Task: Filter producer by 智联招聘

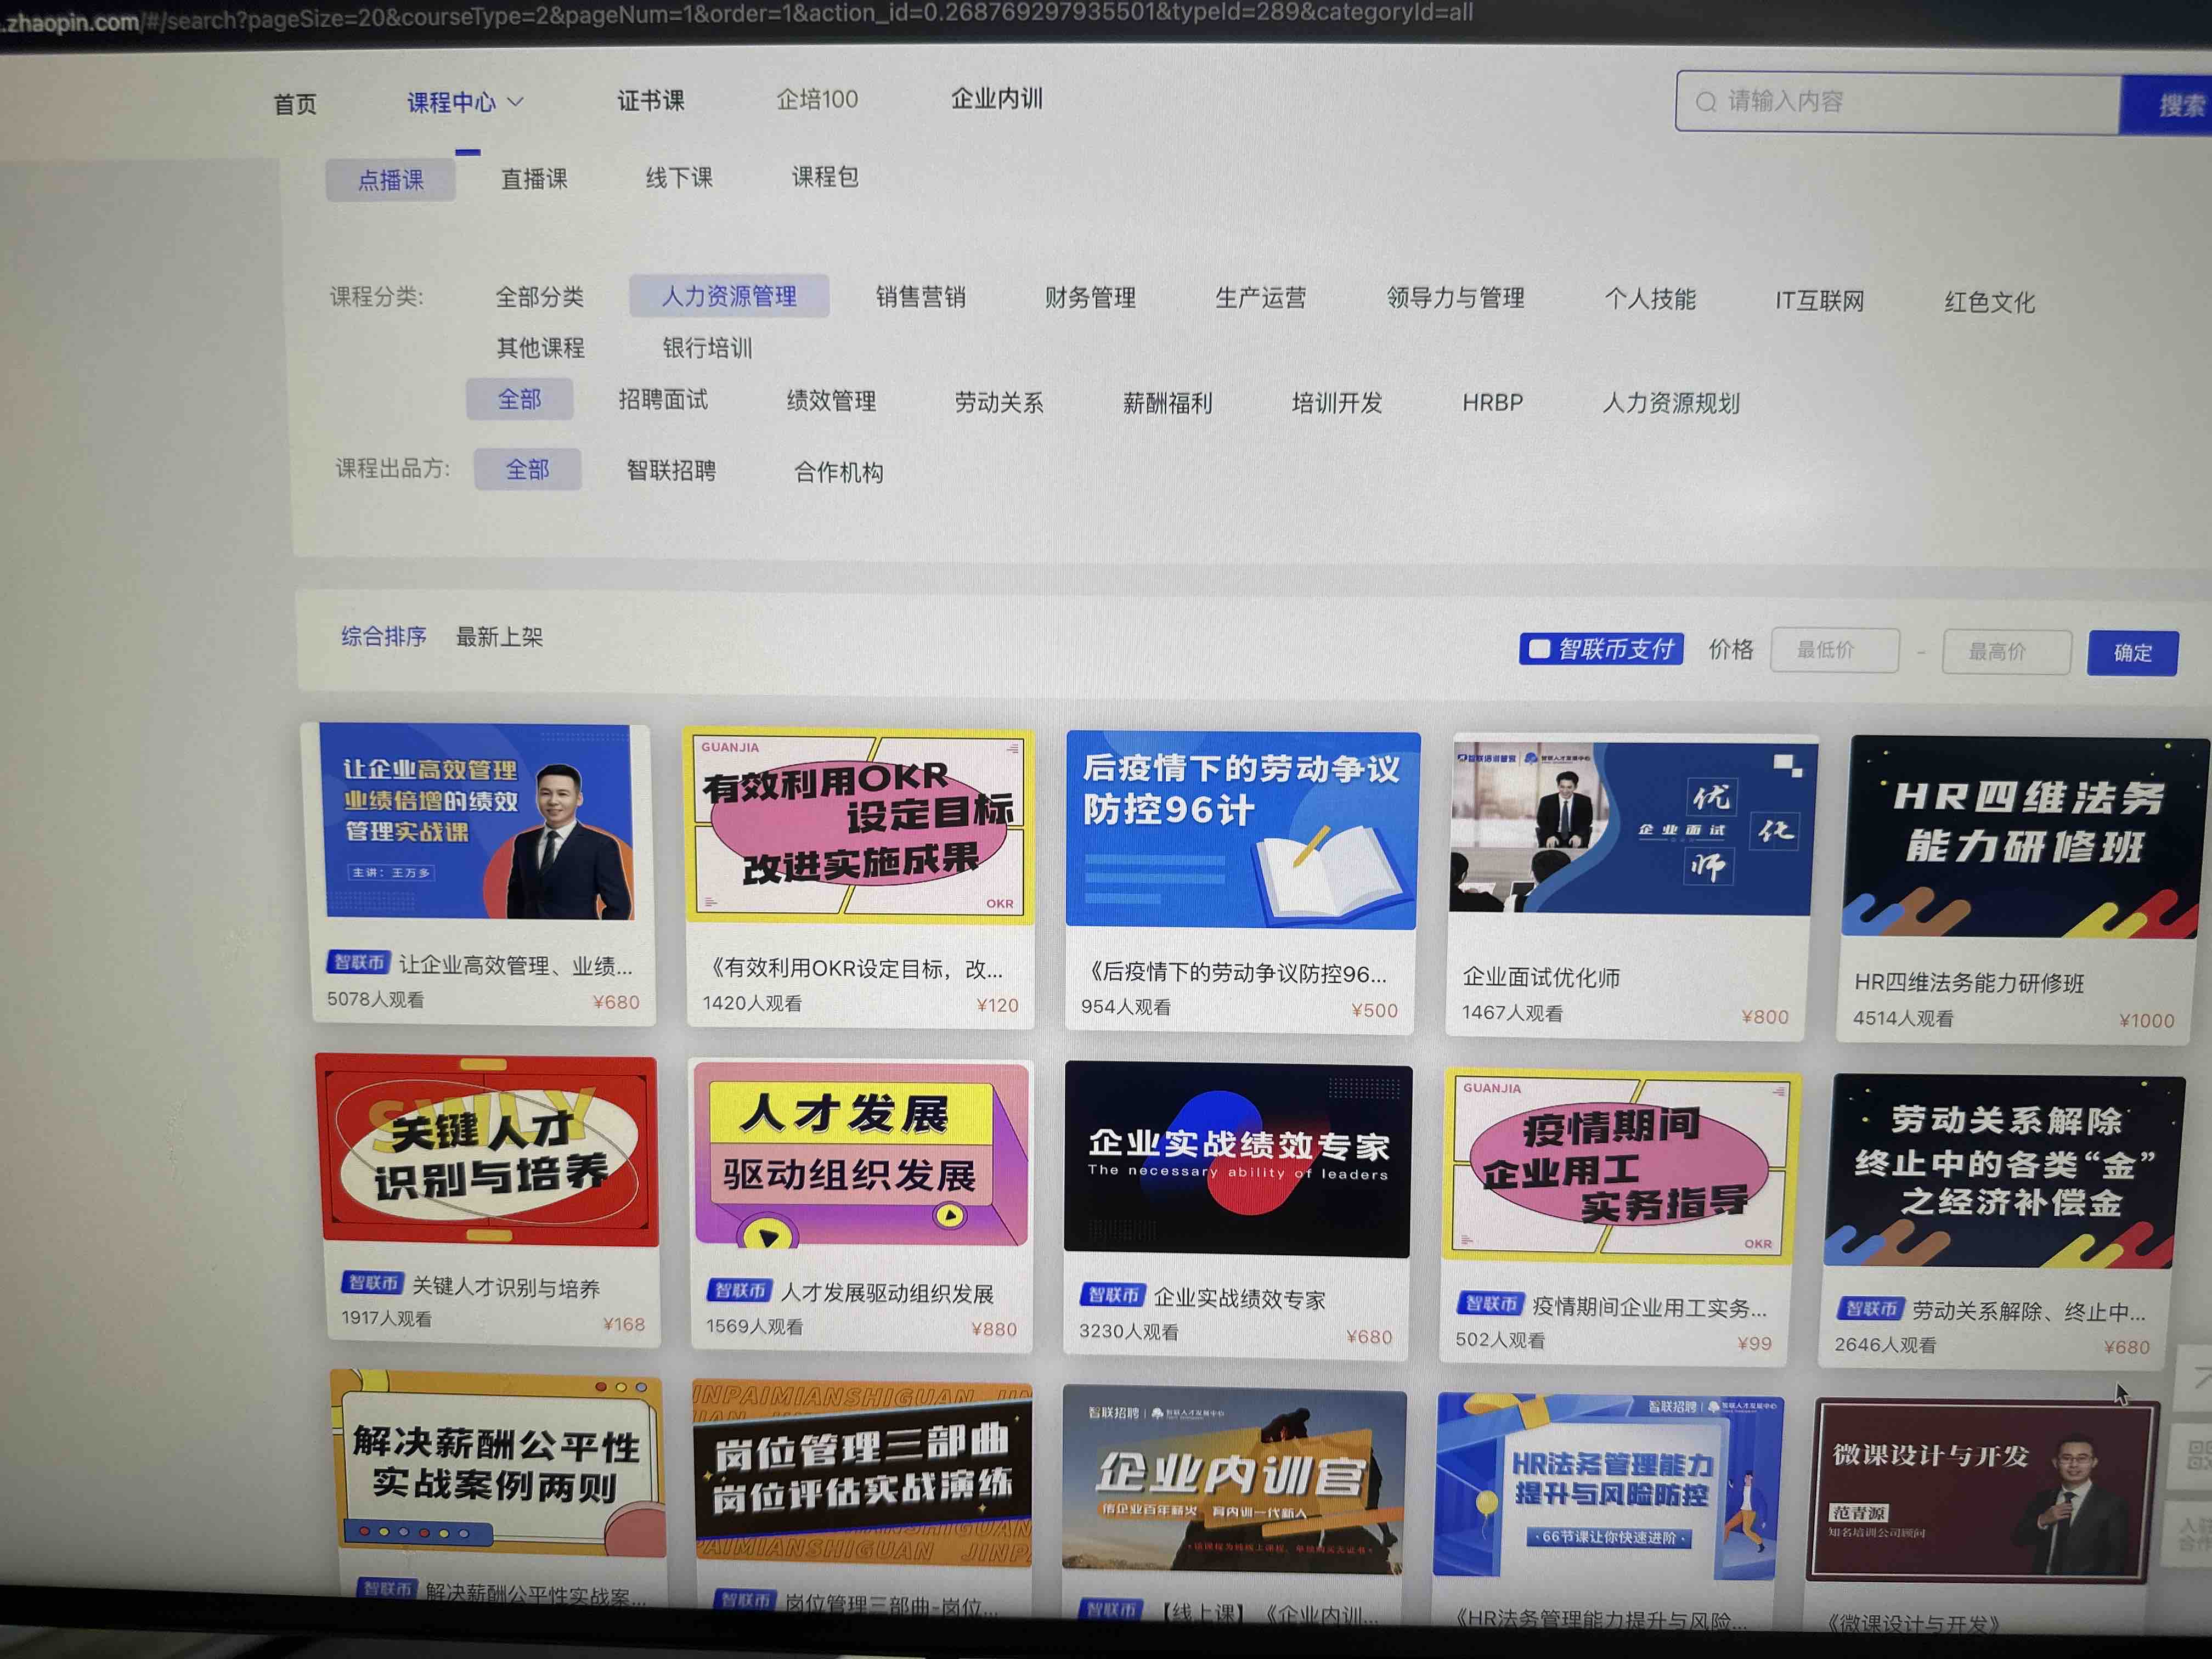Action: 671,470
